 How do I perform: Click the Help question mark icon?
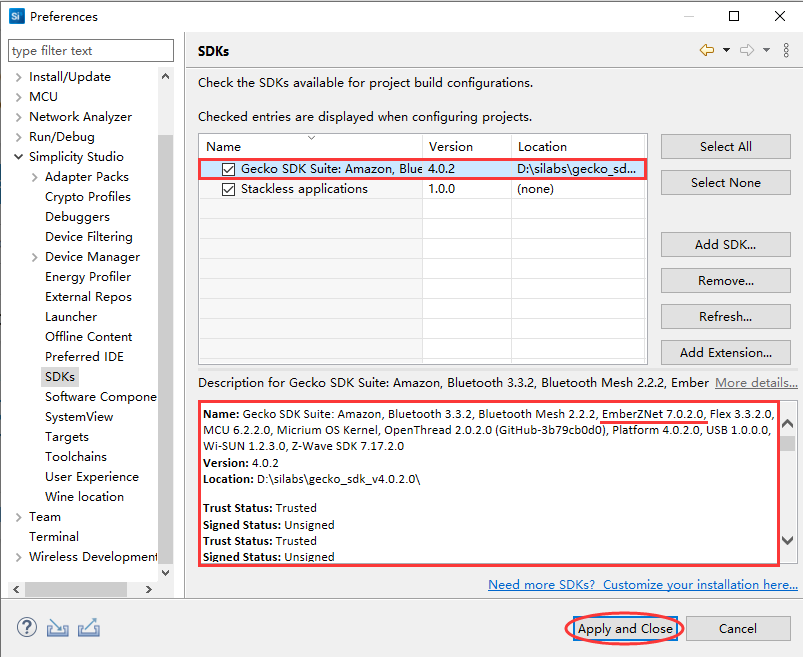click(x=27, y=627)
